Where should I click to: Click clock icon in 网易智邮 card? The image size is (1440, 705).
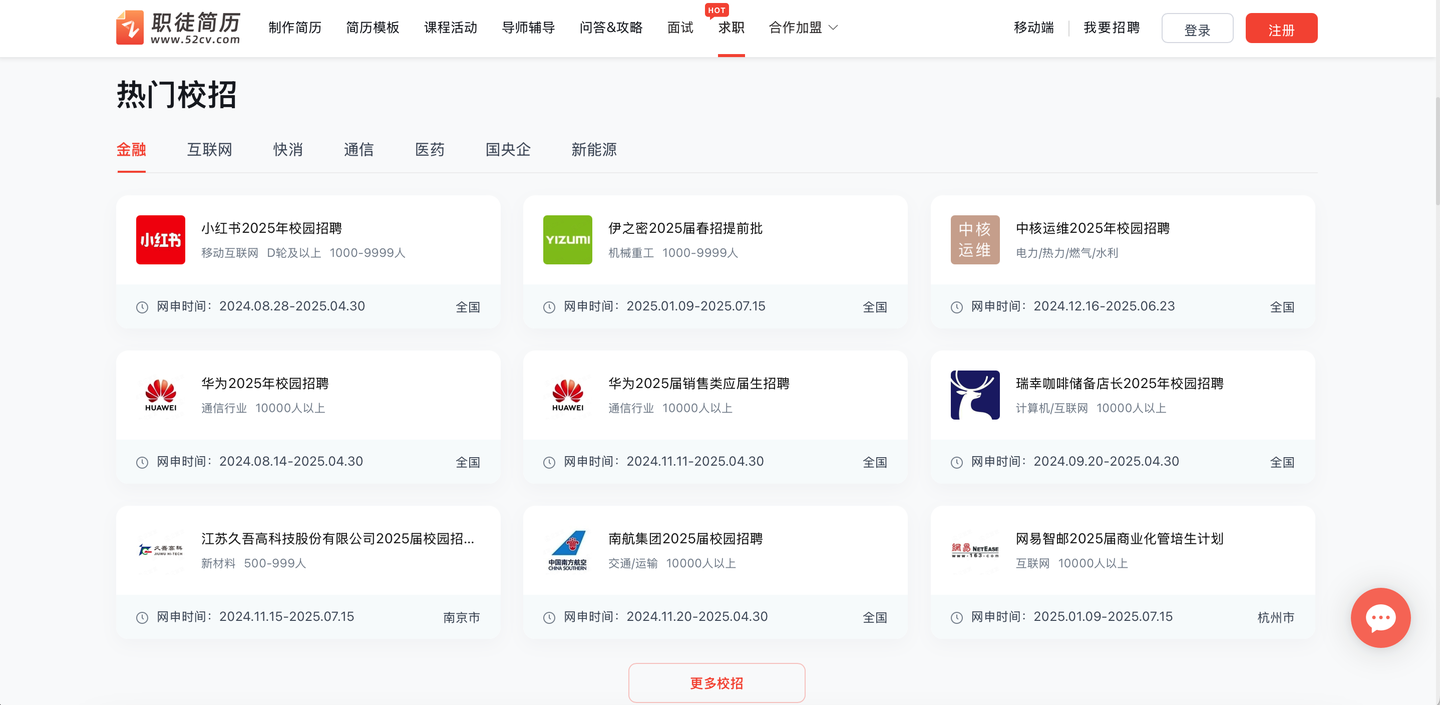(957, 618)
